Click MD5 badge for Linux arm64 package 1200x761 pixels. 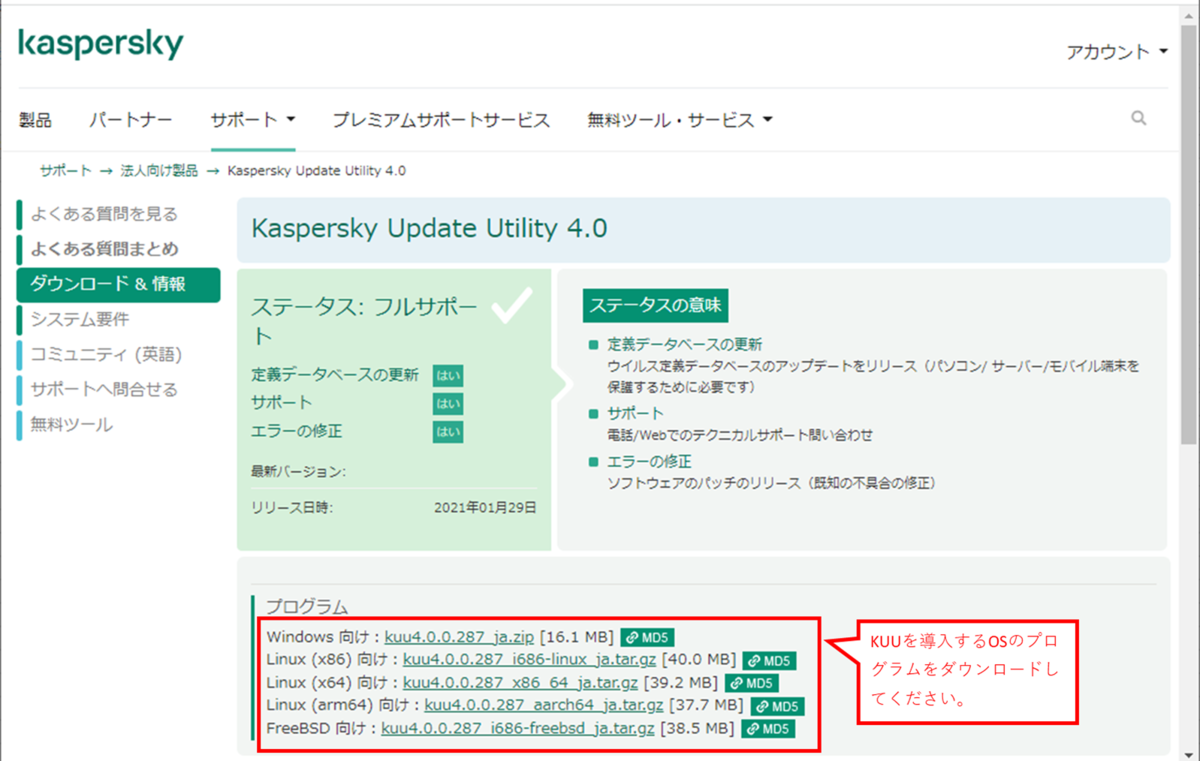[x=777, y=706]
